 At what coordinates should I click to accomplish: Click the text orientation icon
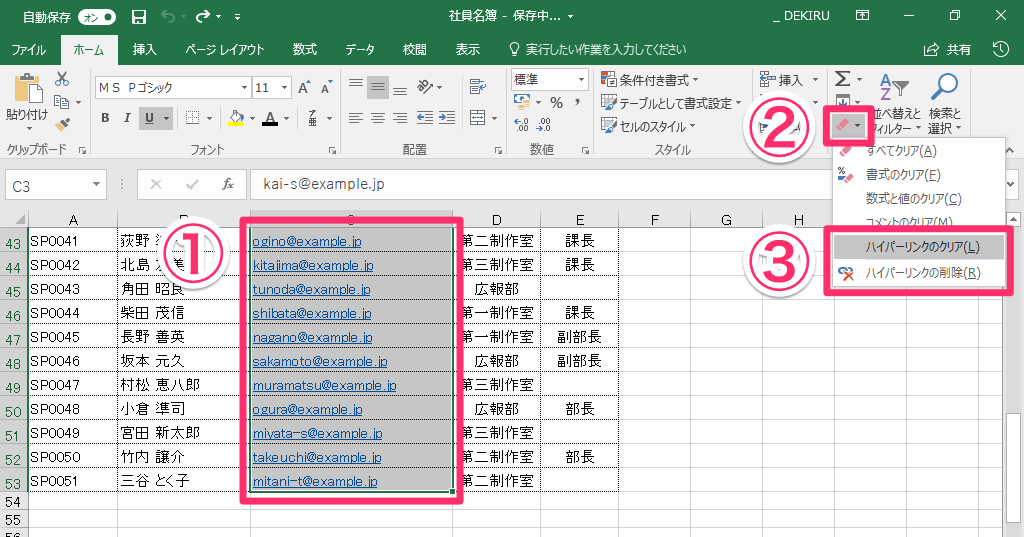[x=425, y=86]
